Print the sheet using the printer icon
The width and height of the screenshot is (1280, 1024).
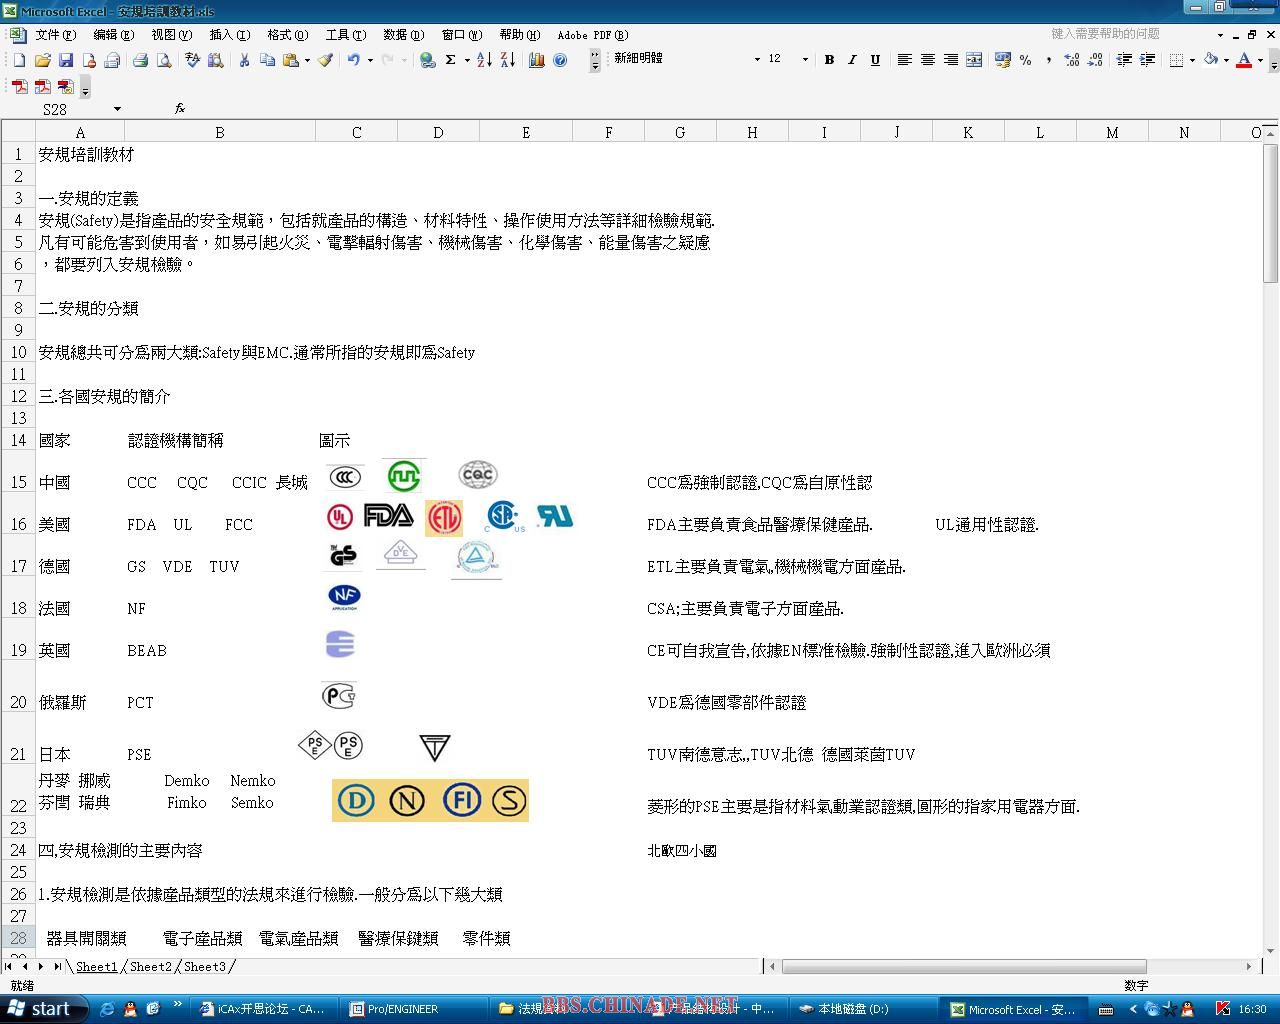click(141, 60)
